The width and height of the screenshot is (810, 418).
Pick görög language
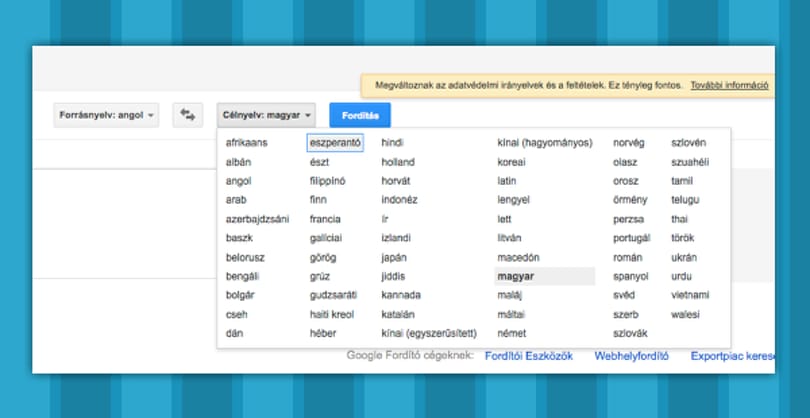[x=323, y=257]
